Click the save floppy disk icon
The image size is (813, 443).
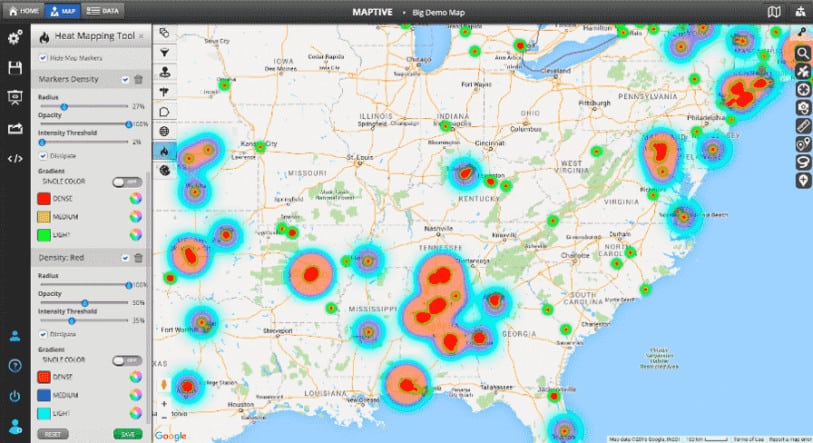tap(14, 68)
